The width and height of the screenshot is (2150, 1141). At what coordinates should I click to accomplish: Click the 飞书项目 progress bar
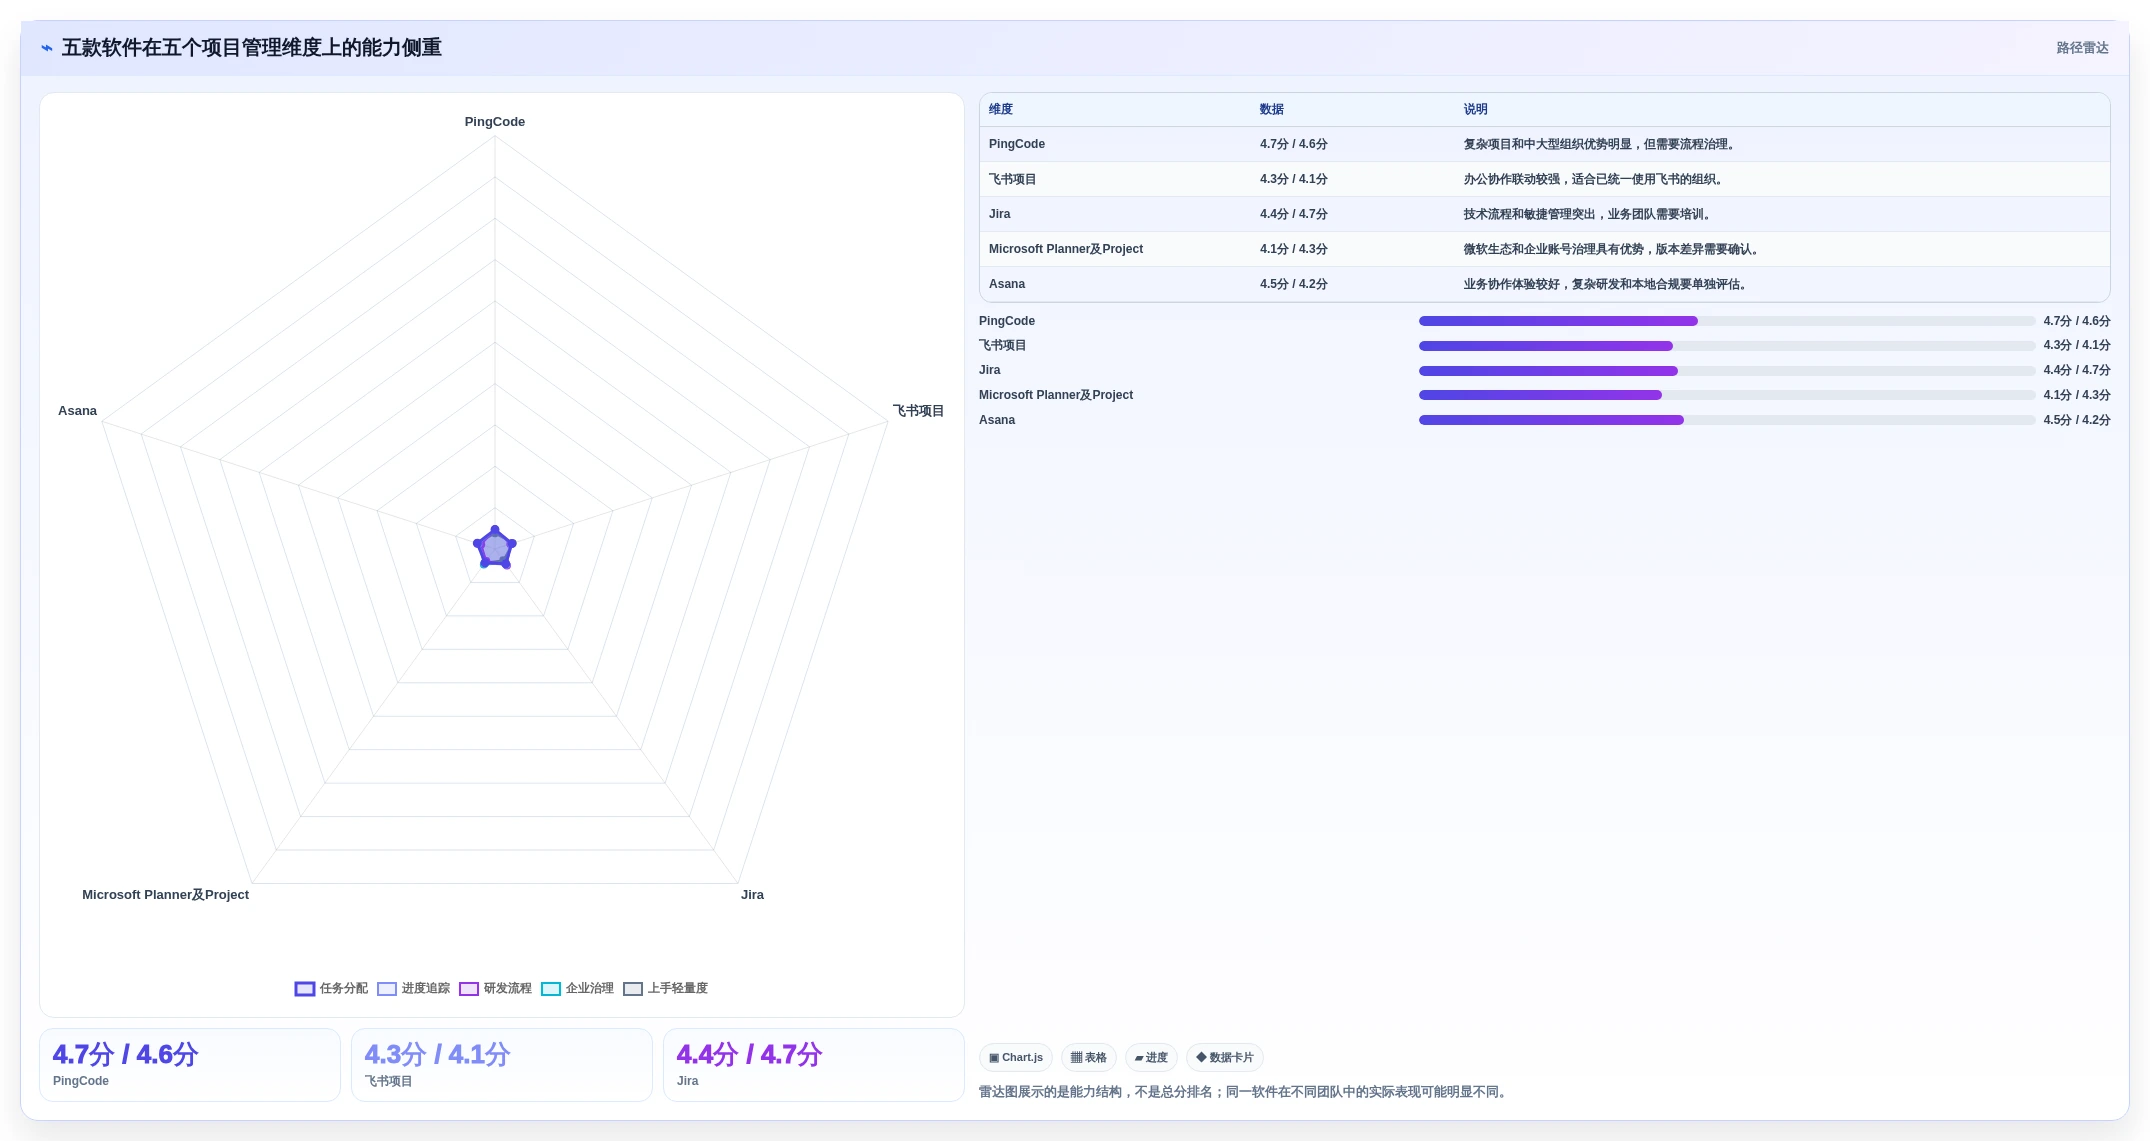(1727, 346)
